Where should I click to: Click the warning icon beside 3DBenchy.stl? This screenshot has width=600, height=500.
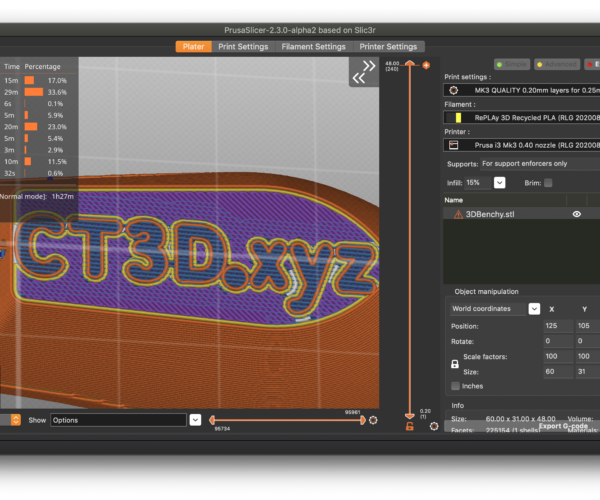tap(458, 215)
